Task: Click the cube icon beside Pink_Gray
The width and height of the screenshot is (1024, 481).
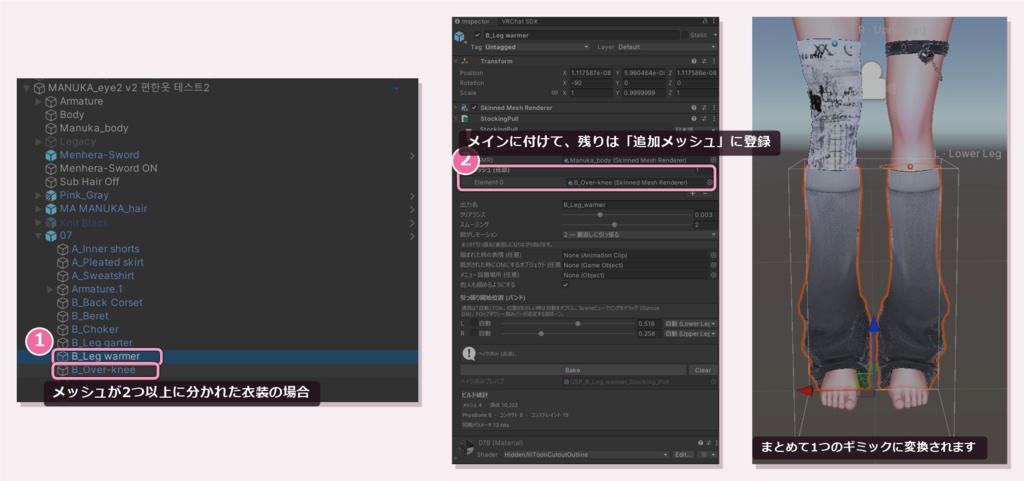Action: tap(50, 195)
